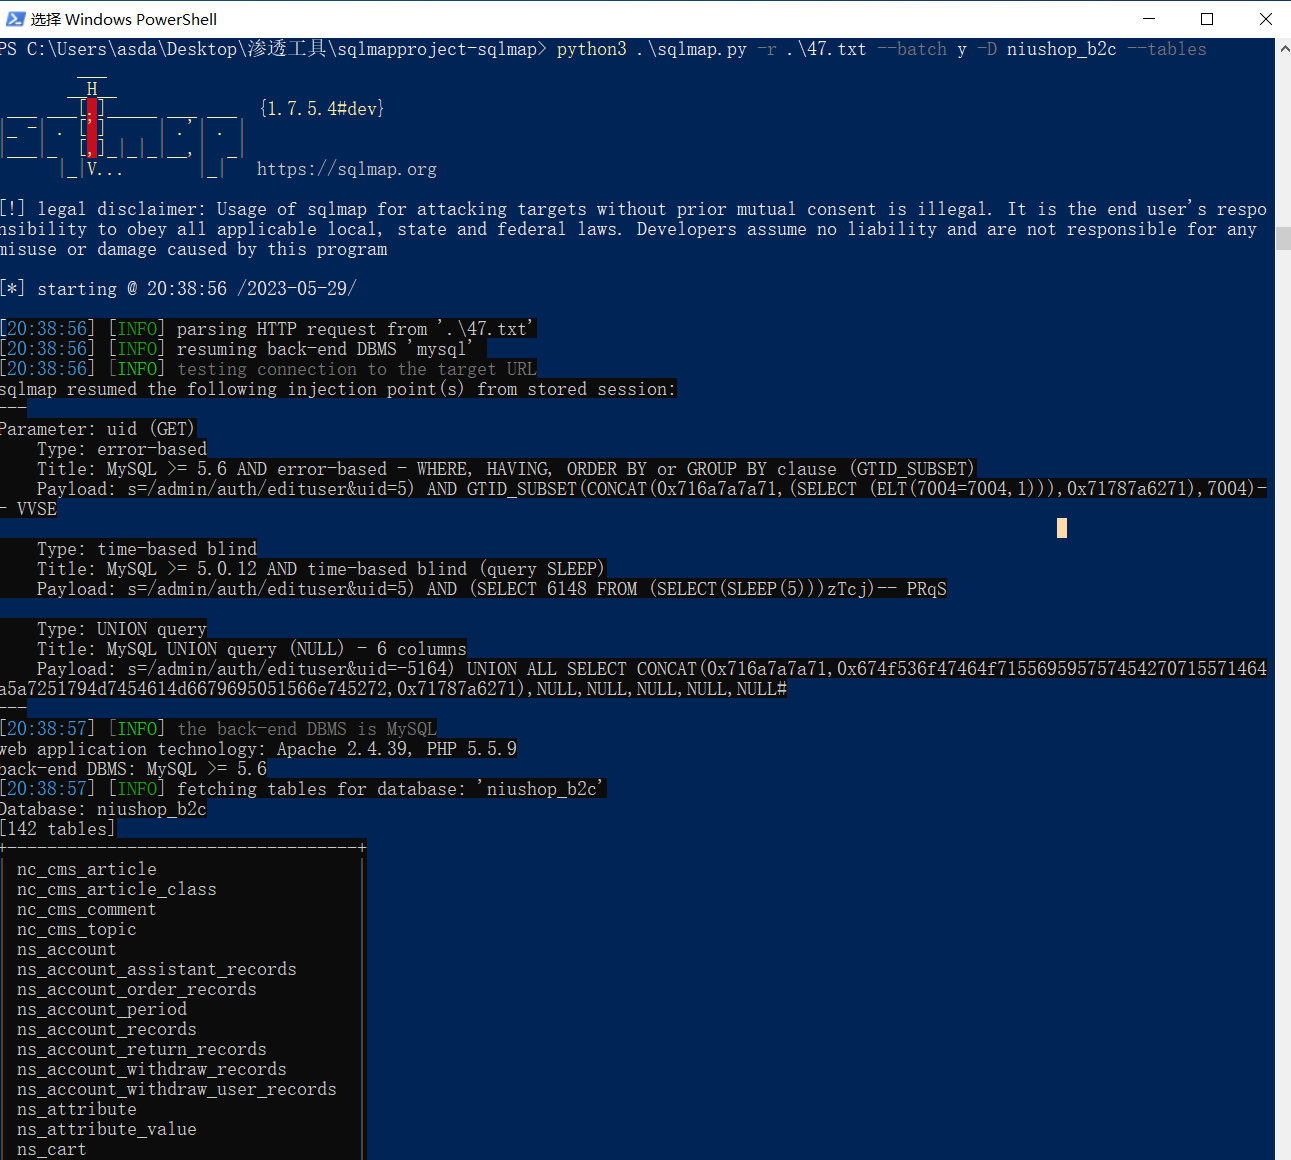1291x1160 pixels.
Task: Click the nc_cms_topic table row
Action: 77,929
